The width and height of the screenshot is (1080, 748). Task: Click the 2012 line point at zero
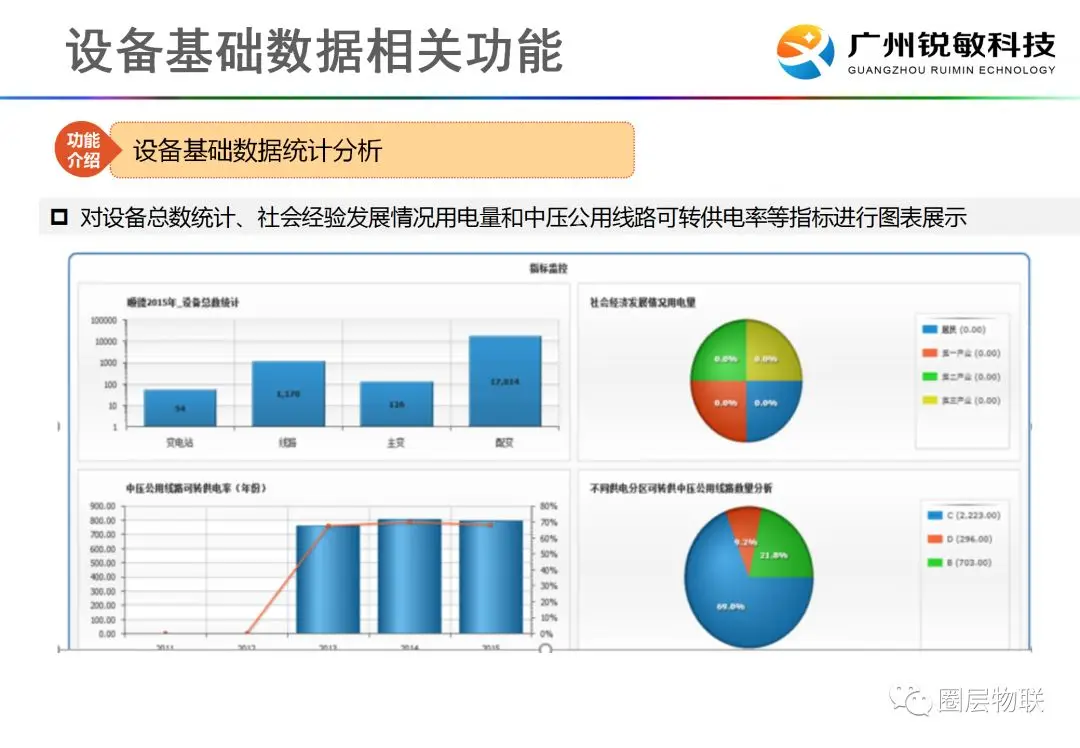pos(247,632)
